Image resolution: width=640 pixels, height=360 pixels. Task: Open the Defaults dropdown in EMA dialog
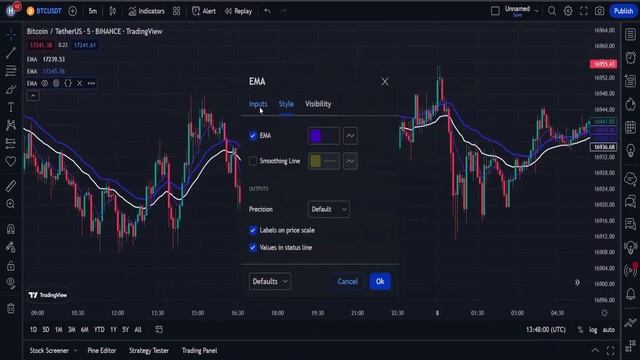(x=270, y=281)
